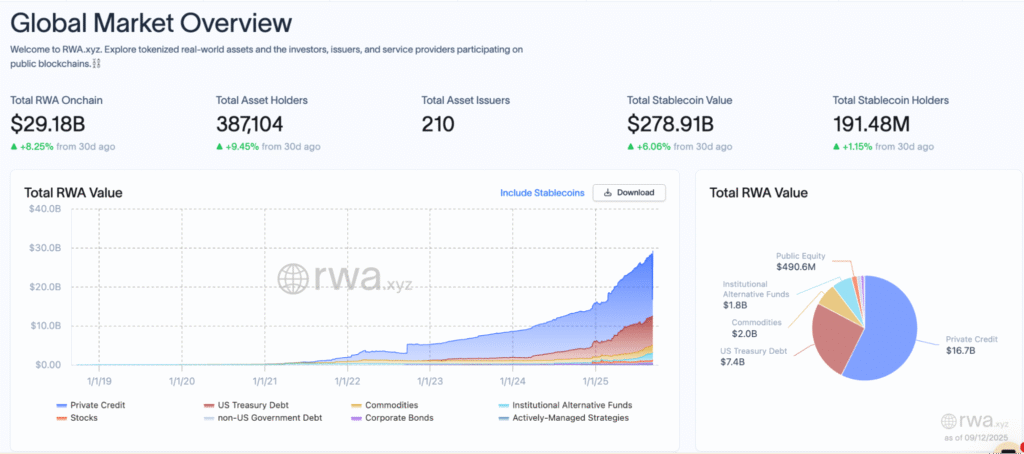Screen dimensions: 1024x454
Task: Click the Commodities pie slice
Action: click(833, 300)
